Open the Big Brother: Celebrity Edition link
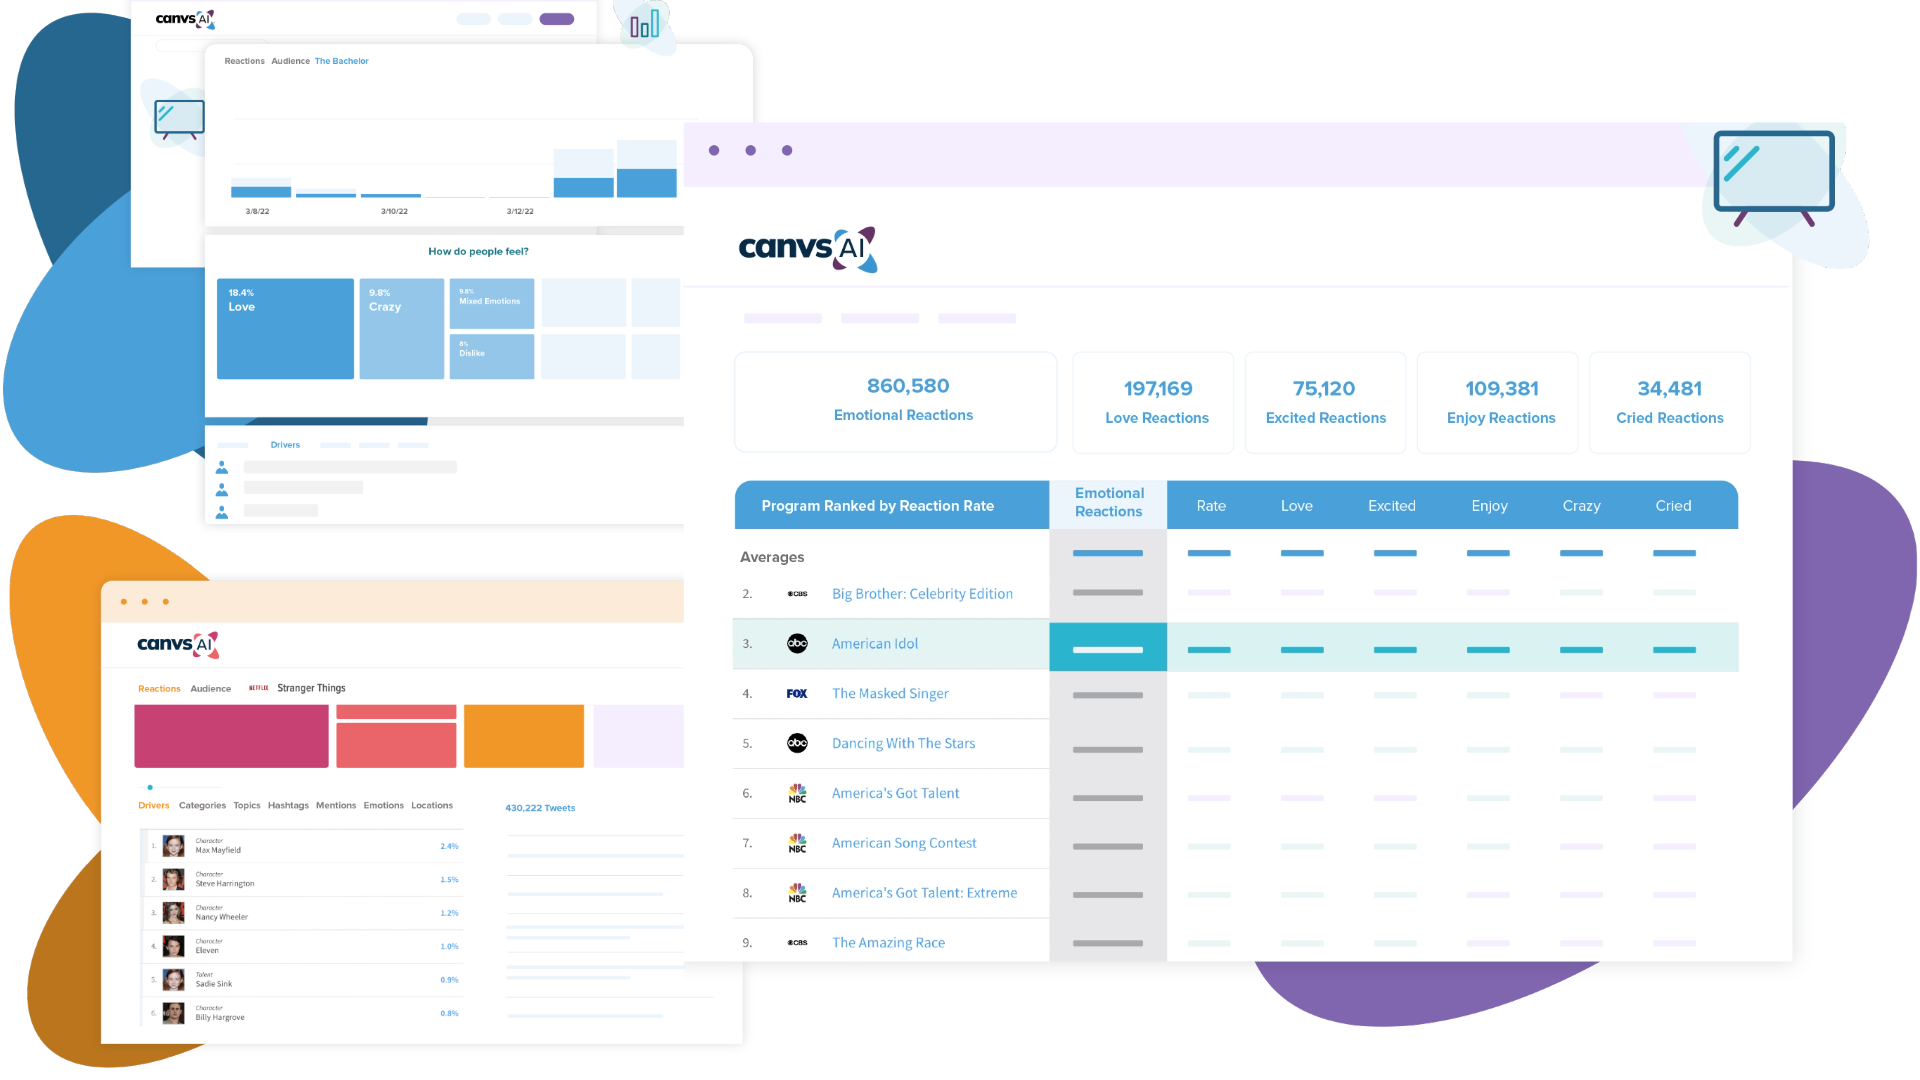 tap(922, 594)
